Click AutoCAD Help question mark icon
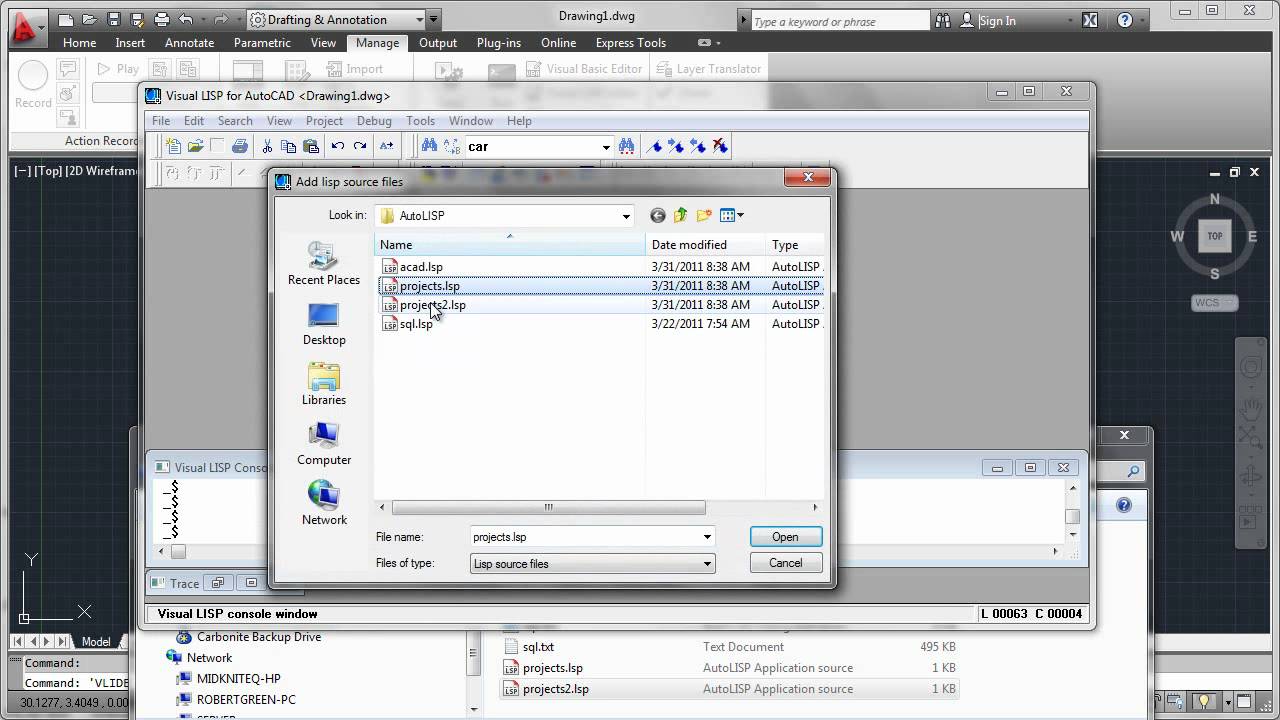Viewport: 1280px width, 720px height. click(1124, 20)
